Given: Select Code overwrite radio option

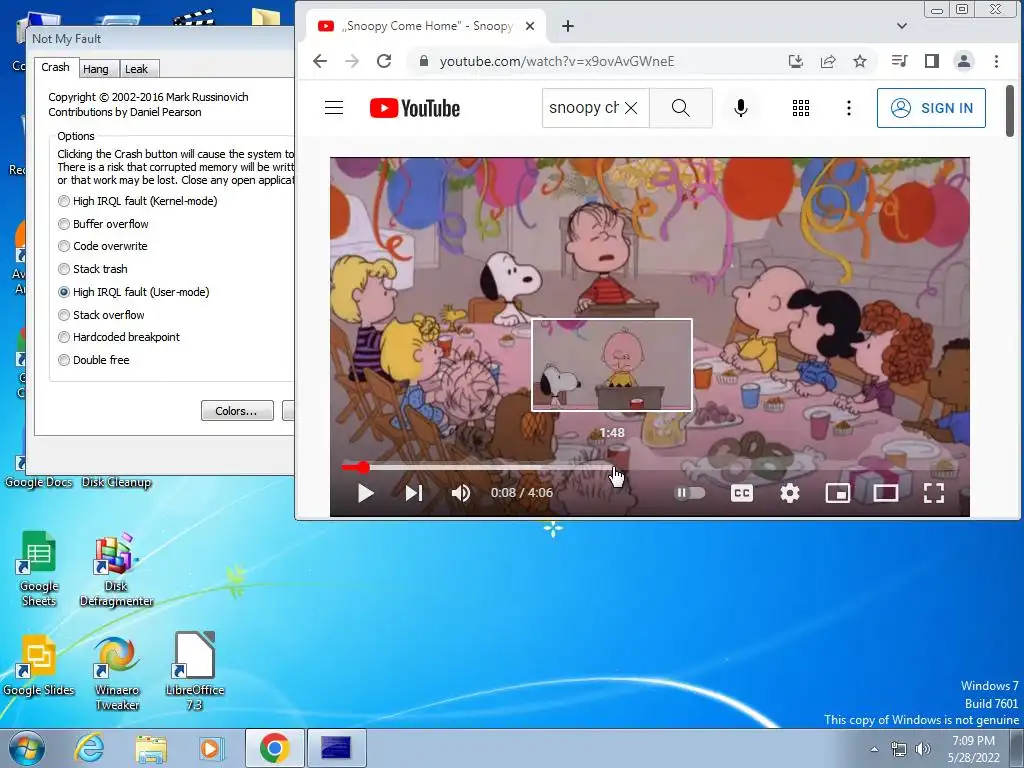Looking at the screenshot, I should [x=103, y=246].
